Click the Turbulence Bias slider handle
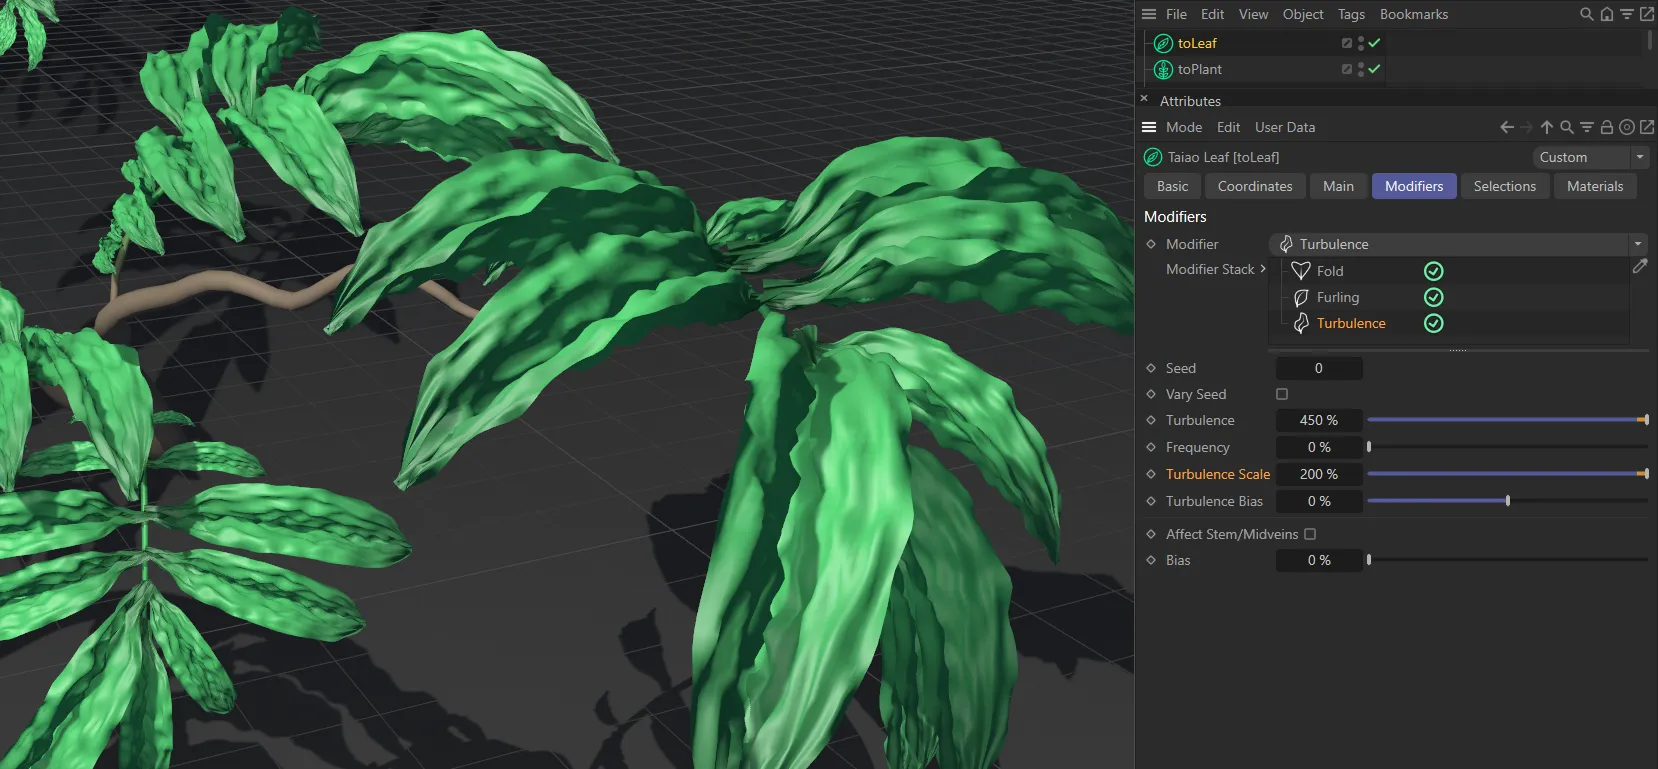 point(1508,501)
